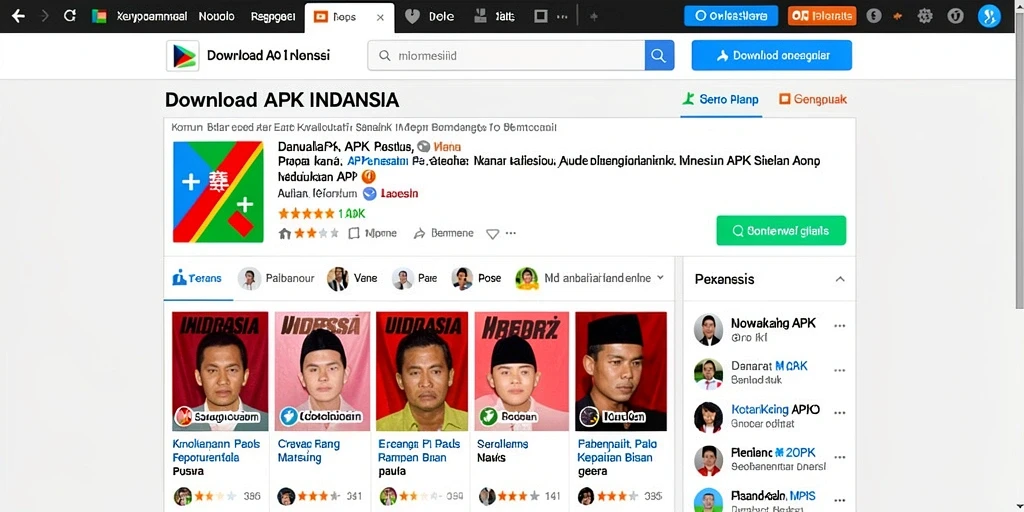Click the circled V icon in toolbar
The width and height of the screenshot is (1024, 512).
point(953,16)
